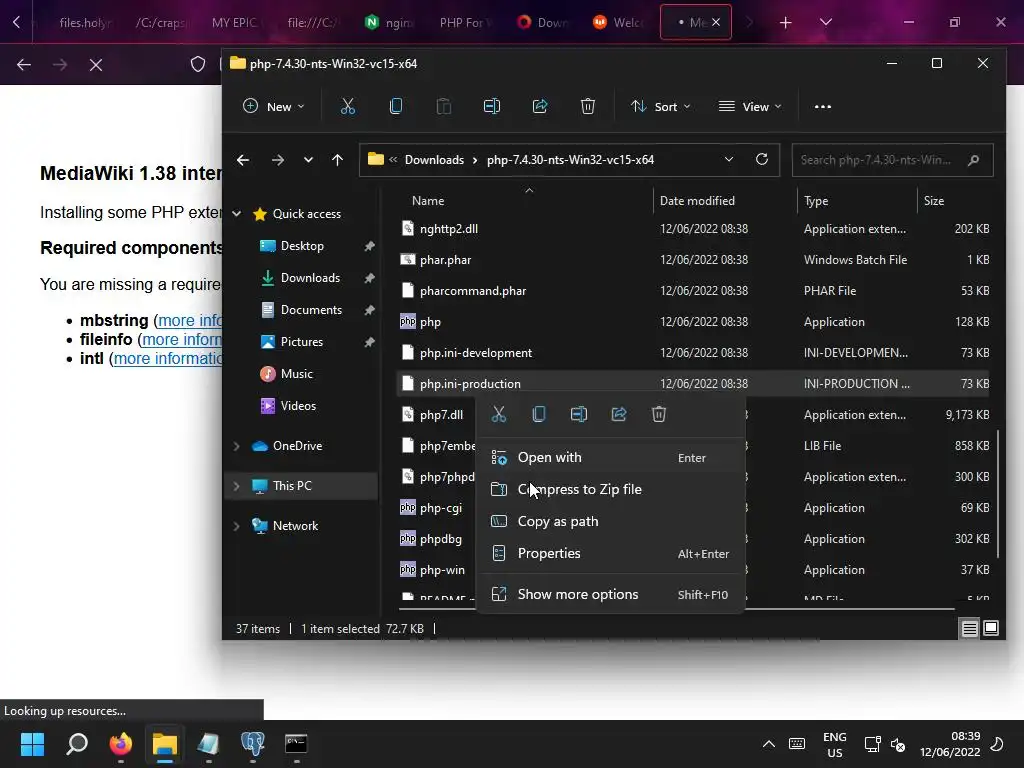Select Documents in Quick access
The width and height of the screenshot is (1024, 768).
[x=311, y=310]
